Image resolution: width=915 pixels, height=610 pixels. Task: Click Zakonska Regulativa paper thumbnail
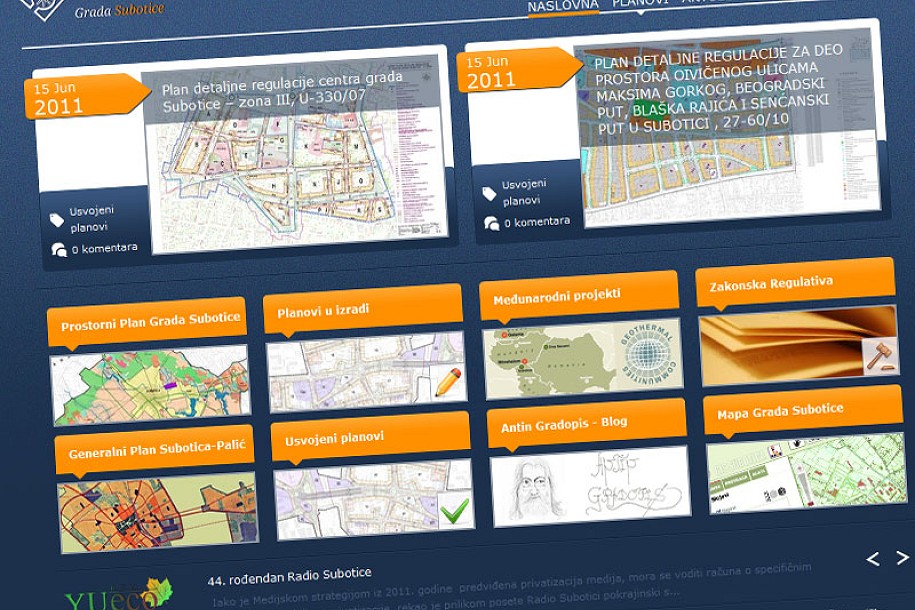[x=798, y=346]
